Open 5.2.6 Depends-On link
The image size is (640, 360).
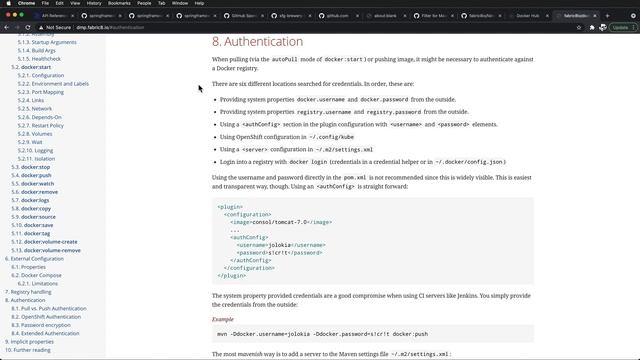(x=40, y=117)
